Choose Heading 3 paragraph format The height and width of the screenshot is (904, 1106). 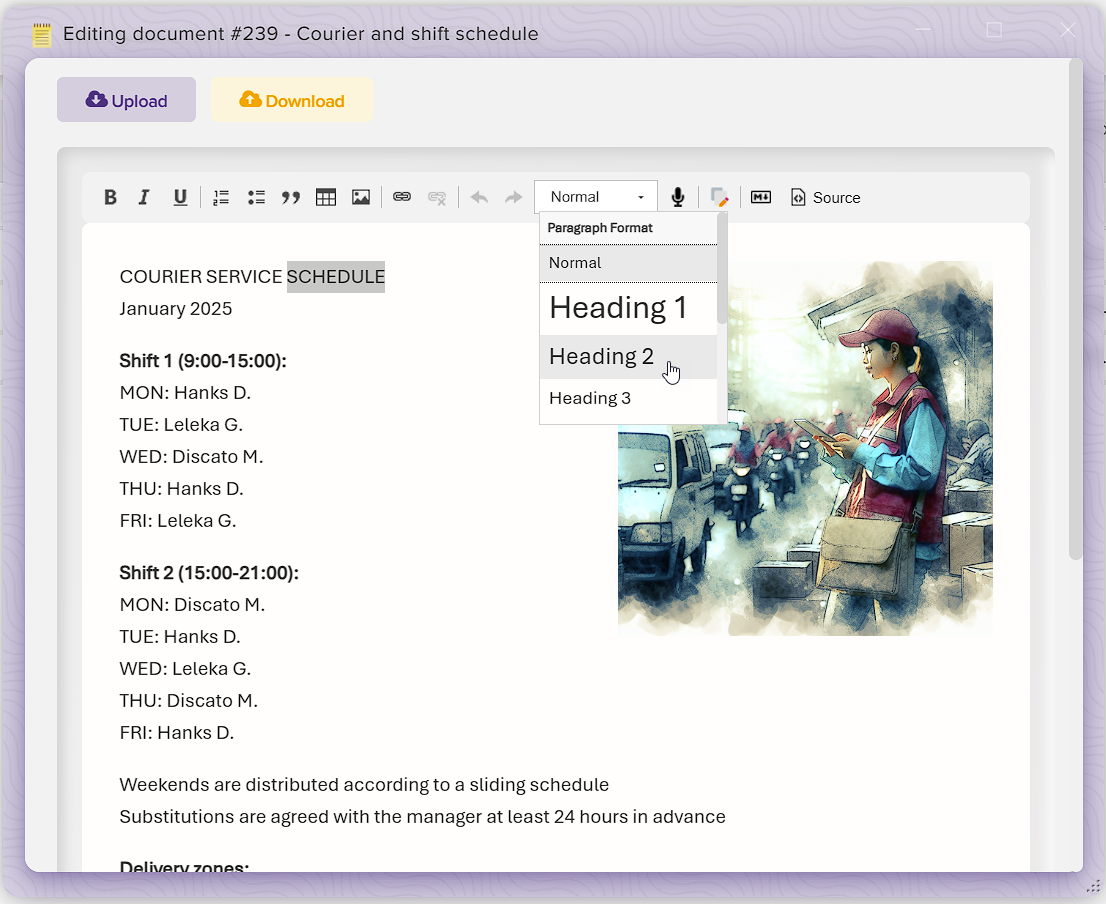[x=628, y=398]
